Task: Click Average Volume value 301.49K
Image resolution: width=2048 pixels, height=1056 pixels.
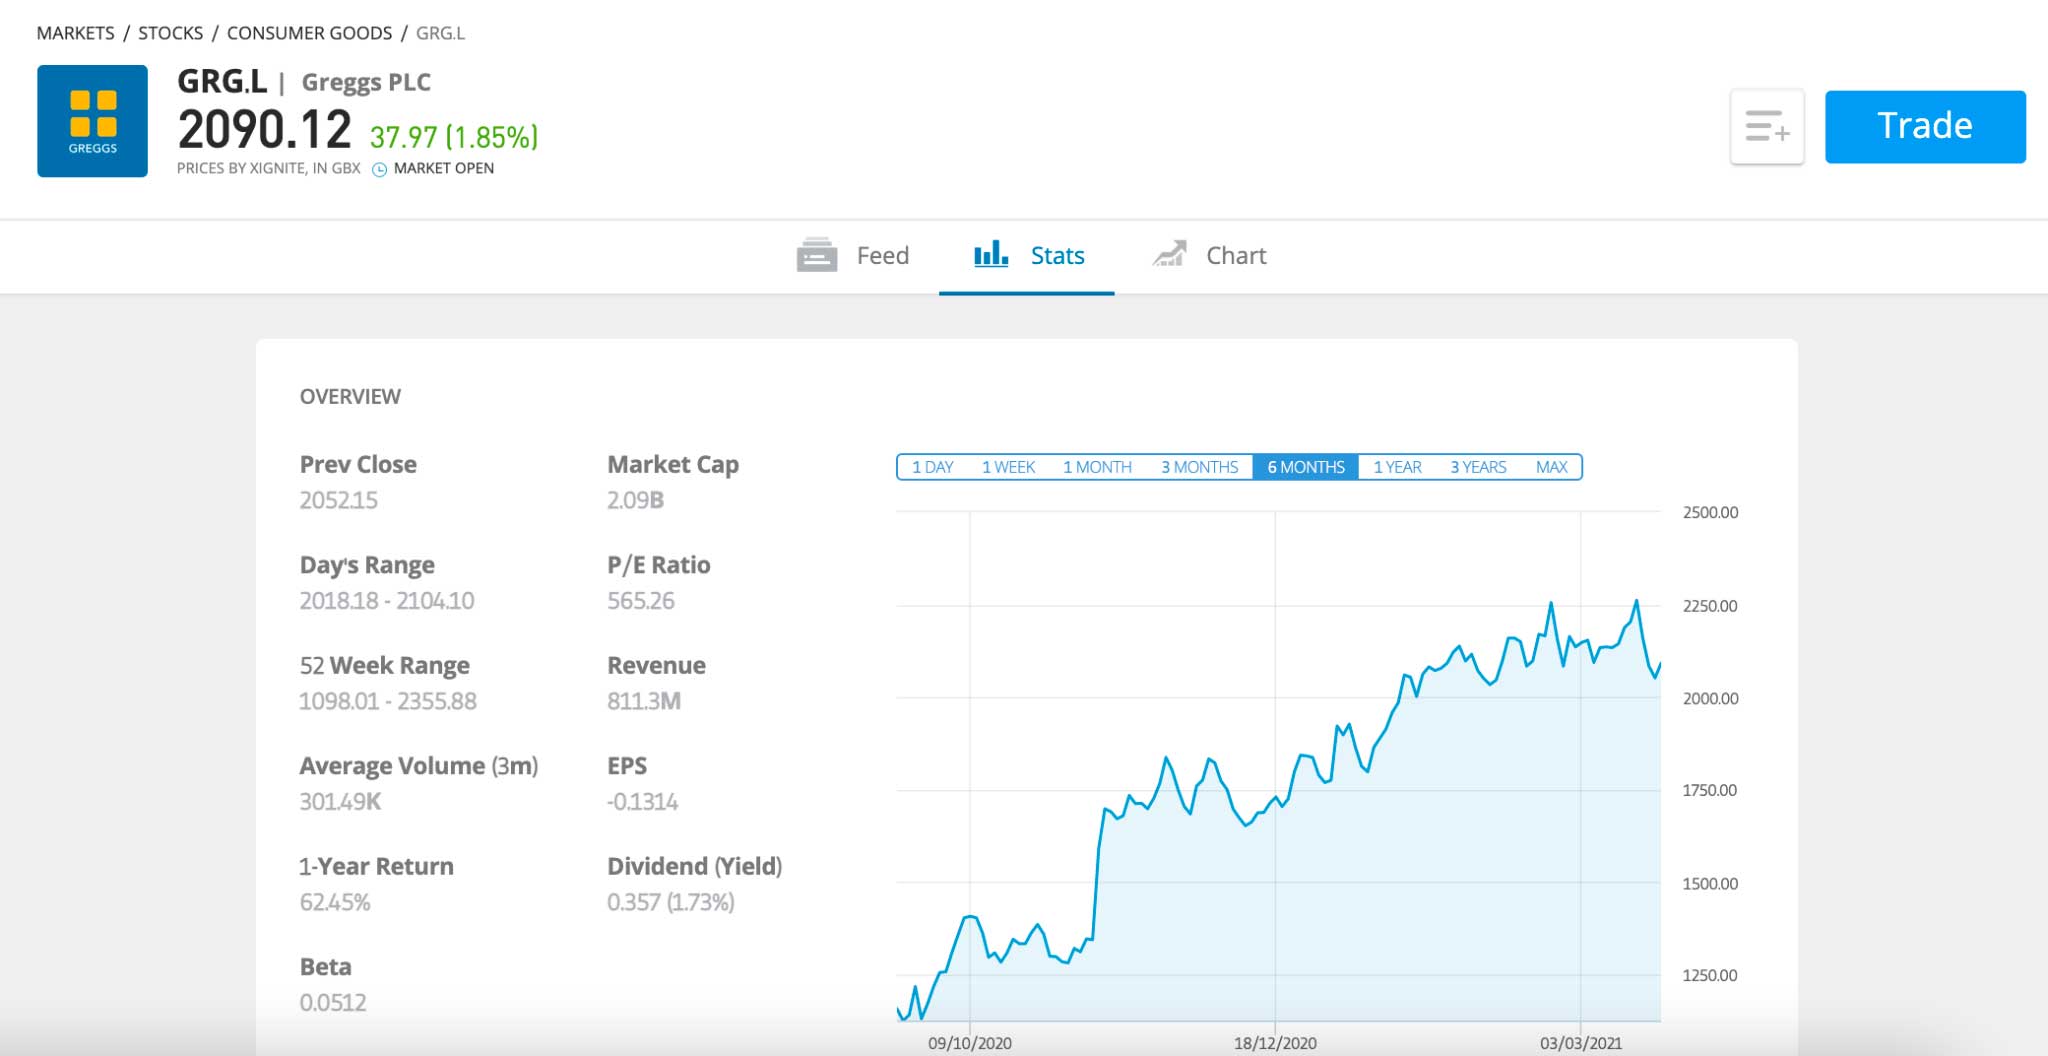Action: click(340, 802)
